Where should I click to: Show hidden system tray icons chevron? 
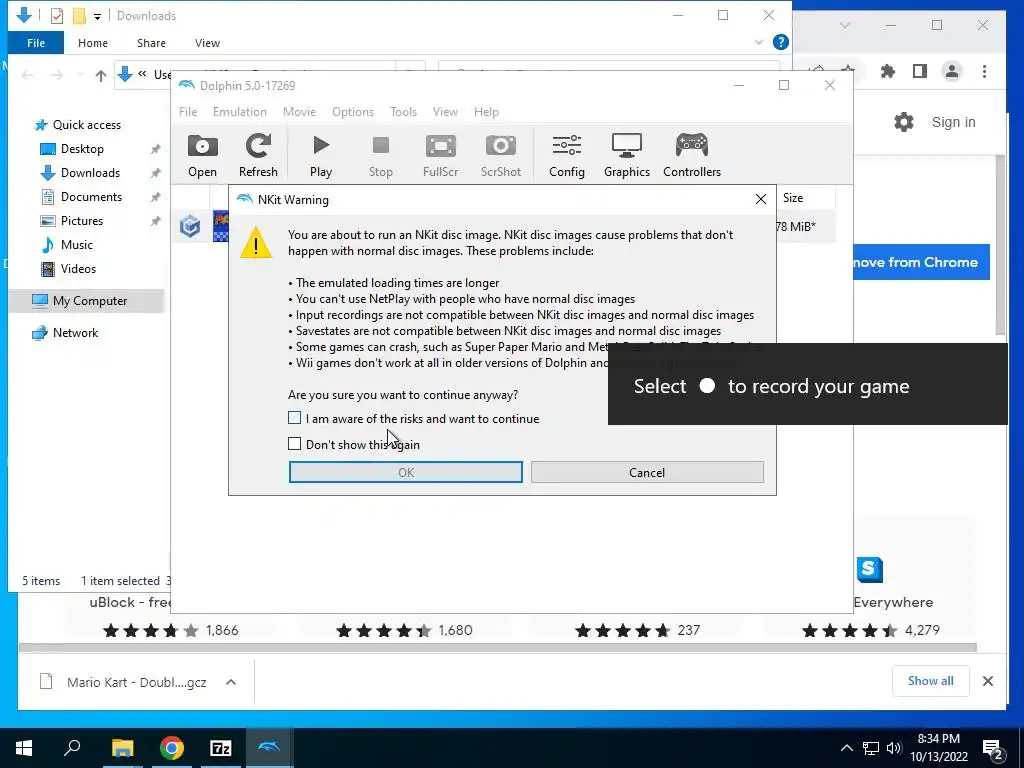(846, 748)
